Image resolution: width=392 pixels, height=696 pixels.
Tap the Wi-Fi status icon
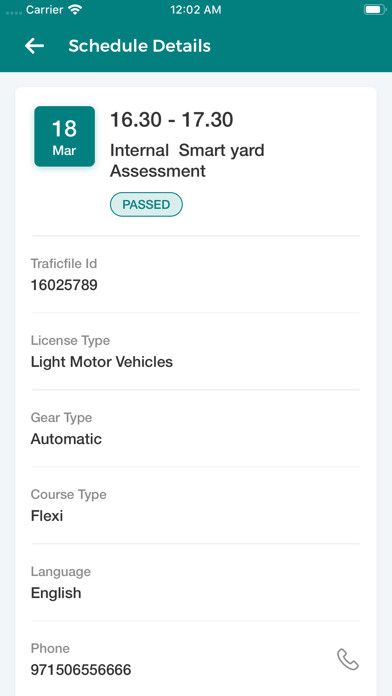click(76, 10)
